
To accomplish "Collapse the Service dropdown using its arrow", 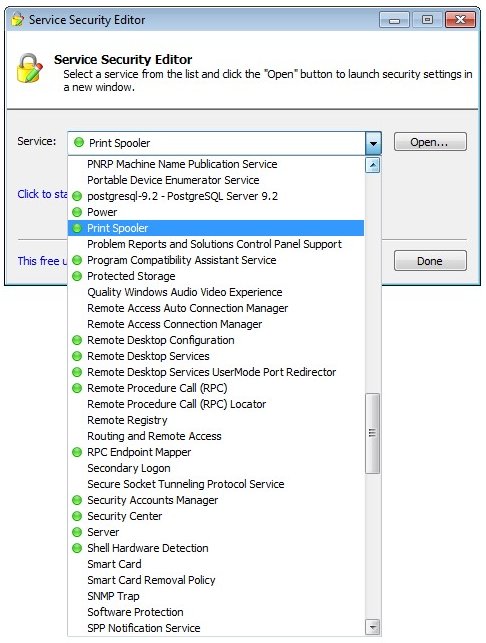I will click(x=373, y=143).
